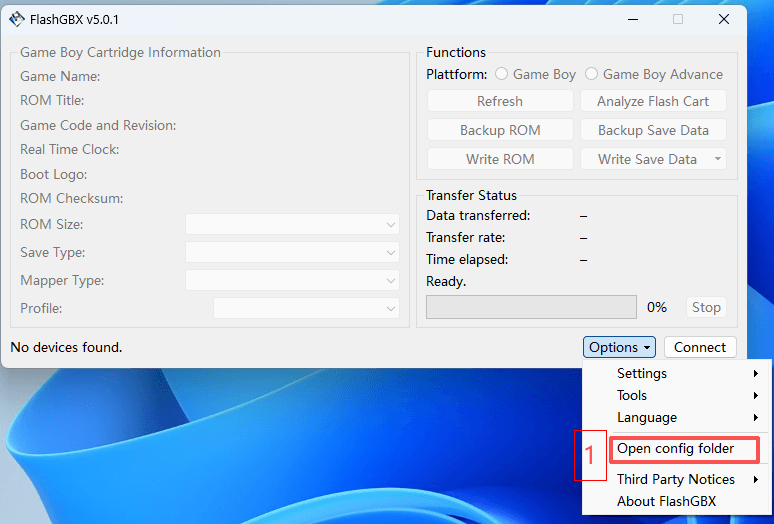Click the Write ROM button
Viewport: 774px width, 524px height.
point(500,159)
